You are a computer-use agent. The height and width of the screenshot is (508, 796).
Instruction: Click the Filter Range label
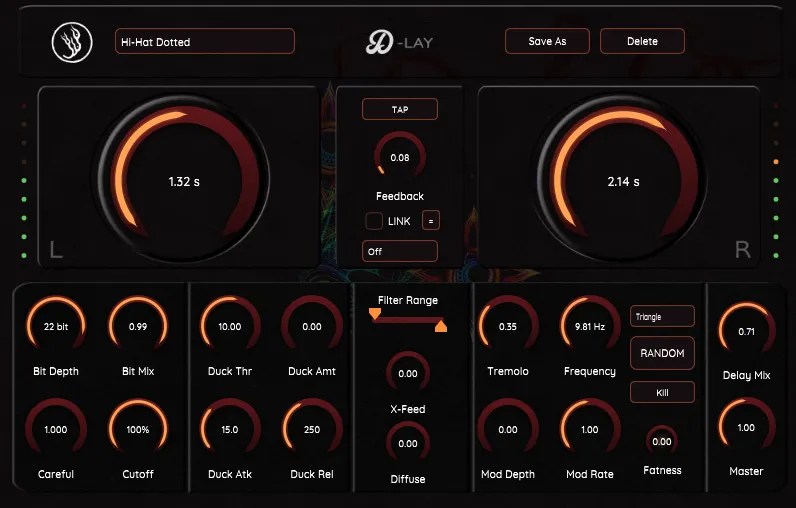coord(408,300)
